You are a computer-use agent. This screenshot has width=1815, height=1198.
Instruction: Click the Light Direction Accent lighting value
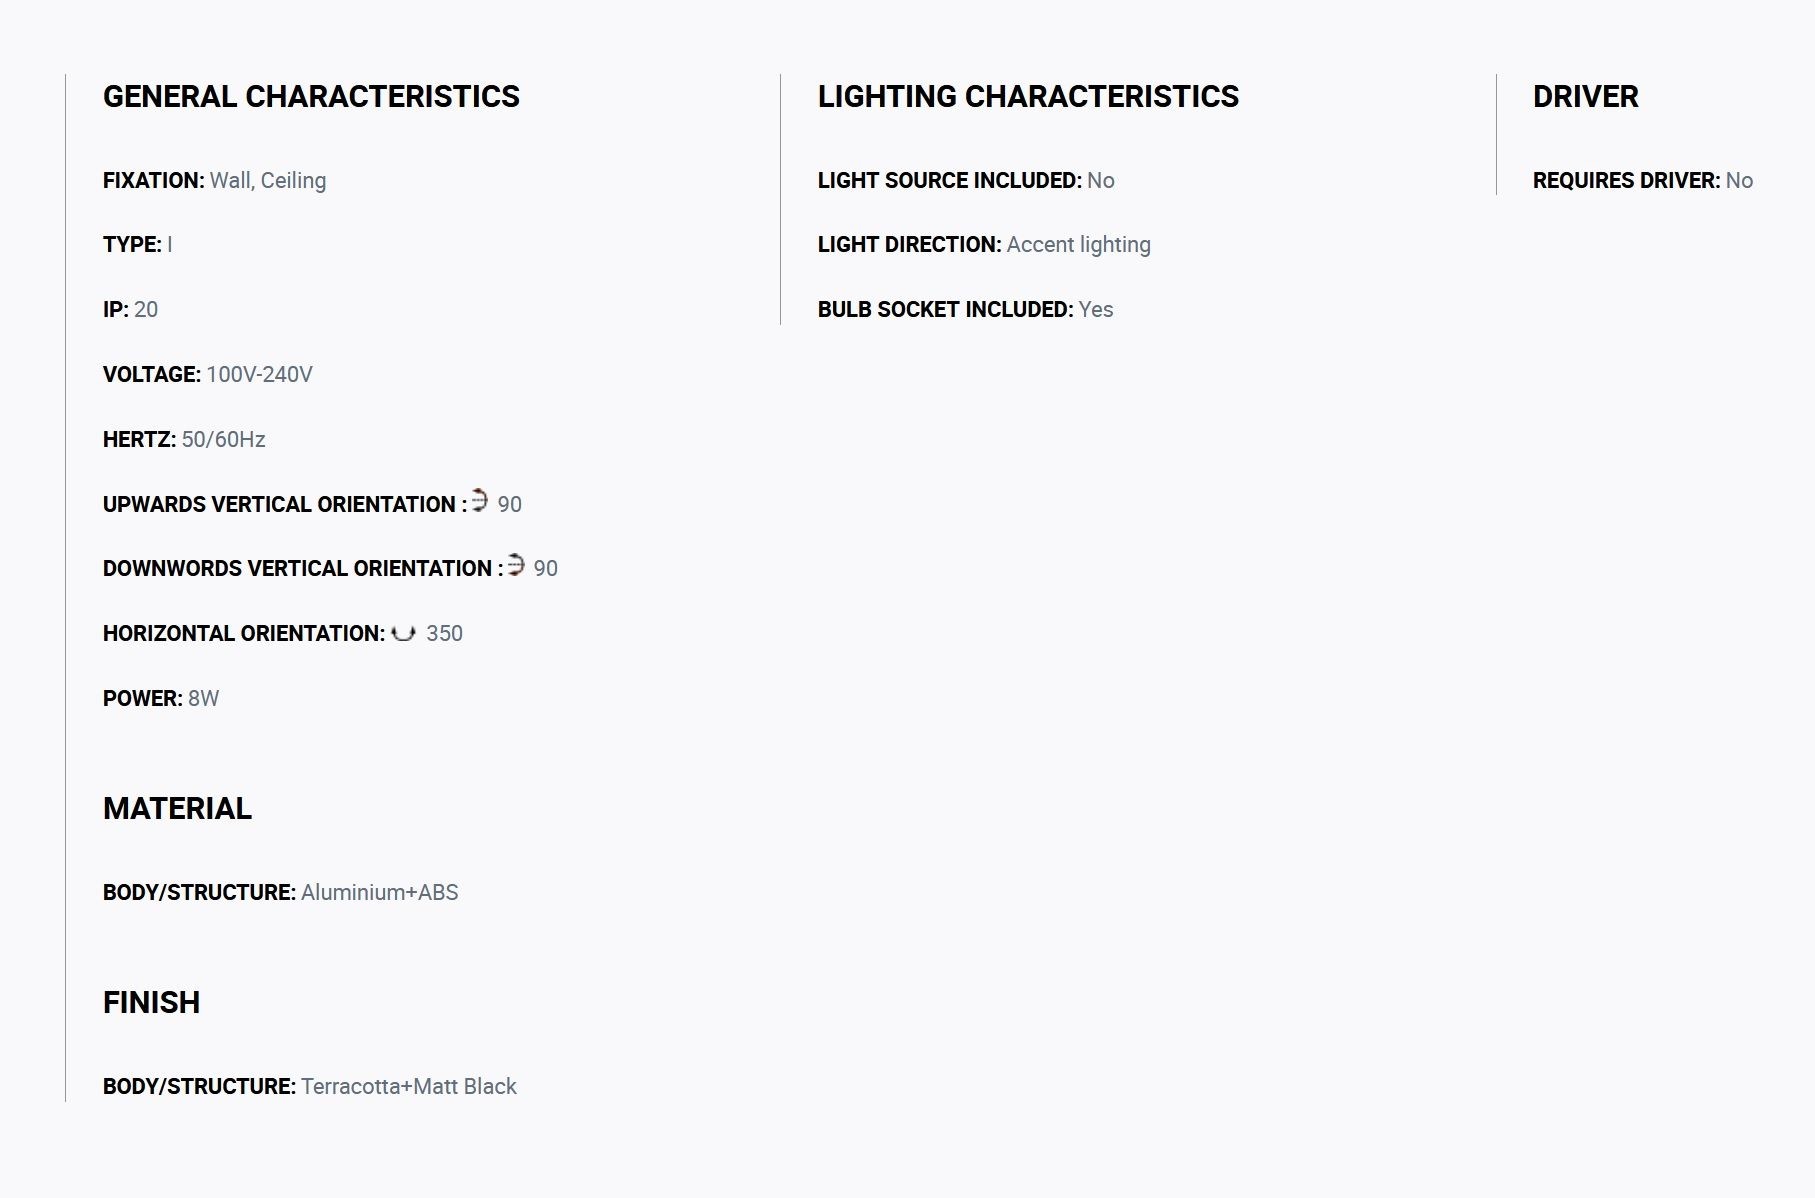tap(1078, 245)
